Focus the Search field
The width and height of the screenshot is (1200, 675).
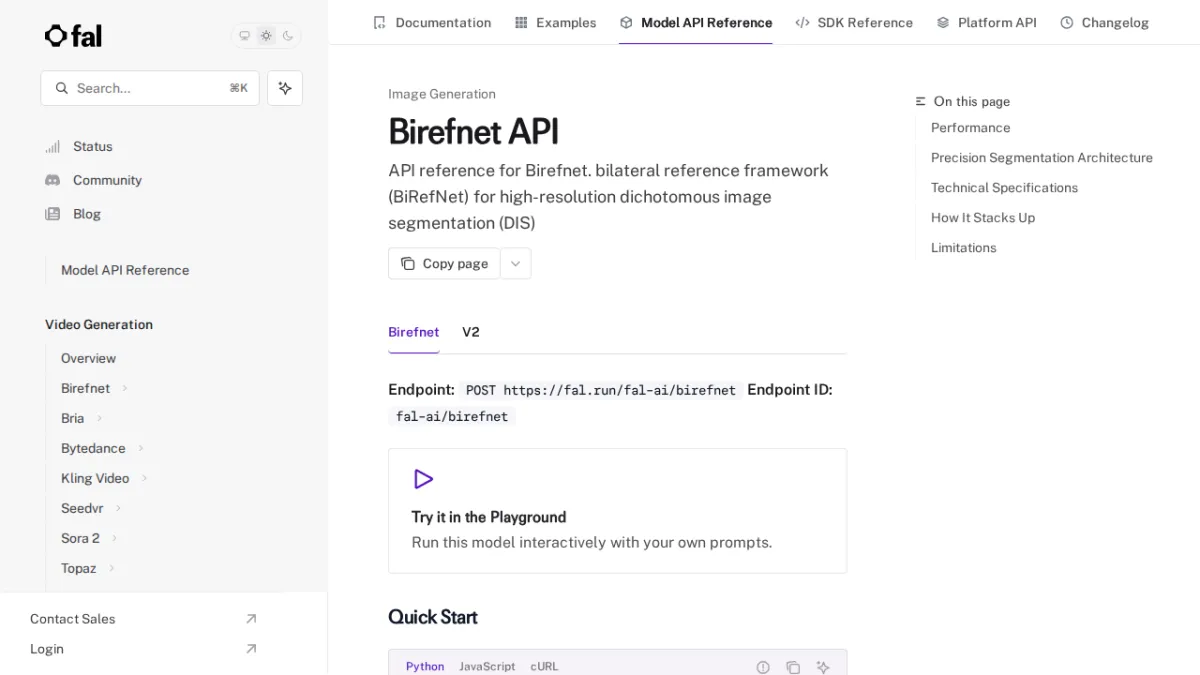150,88
